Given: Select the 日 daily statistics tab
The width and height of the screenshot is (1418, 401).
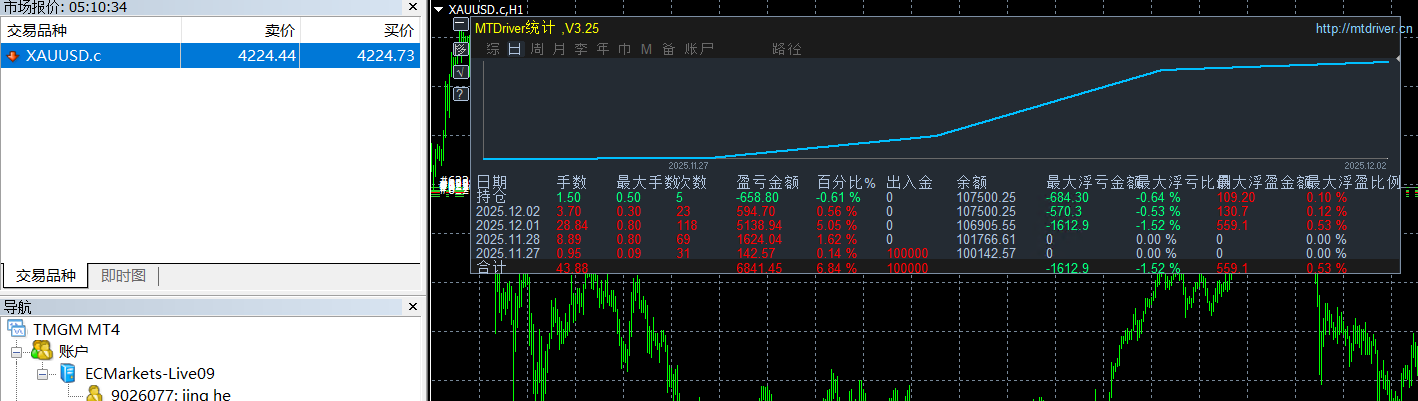Looking at the screenshot, I should pyautogui.click(x=514, y=49).
